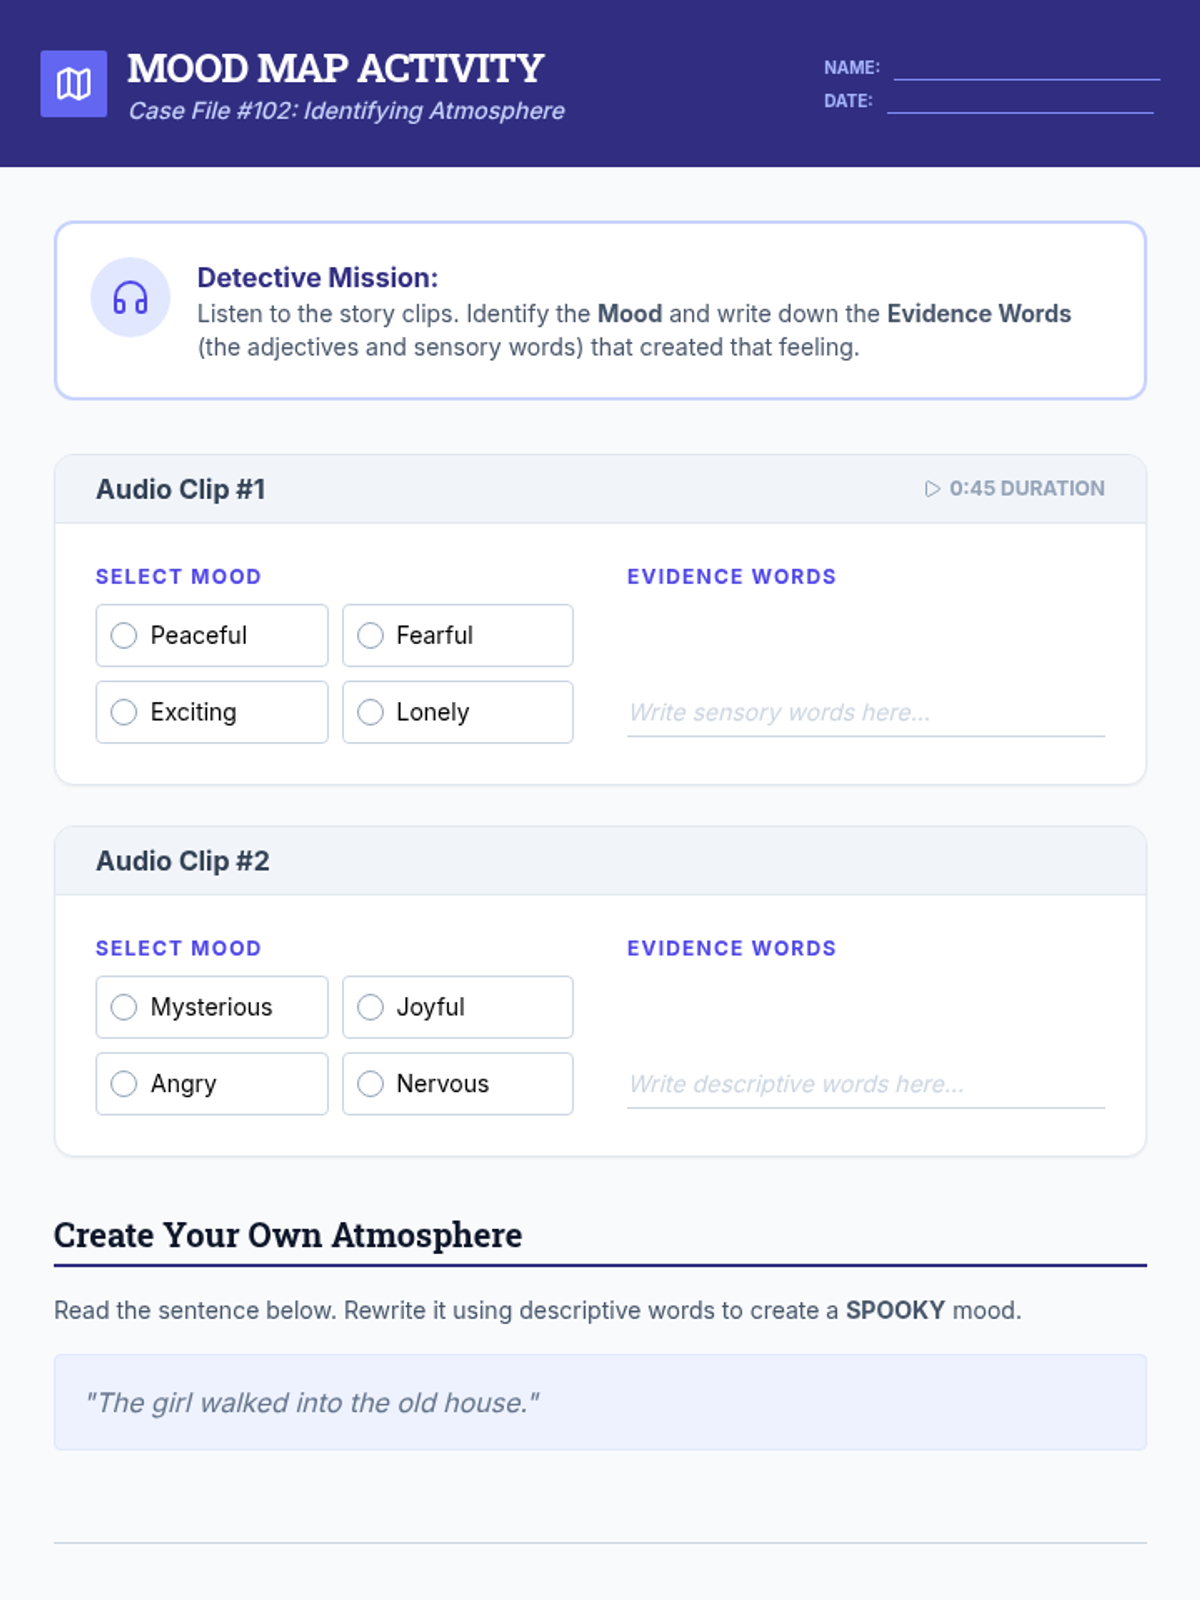The width and height of the screenshot is (1200, 1600).
Task: Select the Angry mood radio button
Action: tap(124, 1084)
